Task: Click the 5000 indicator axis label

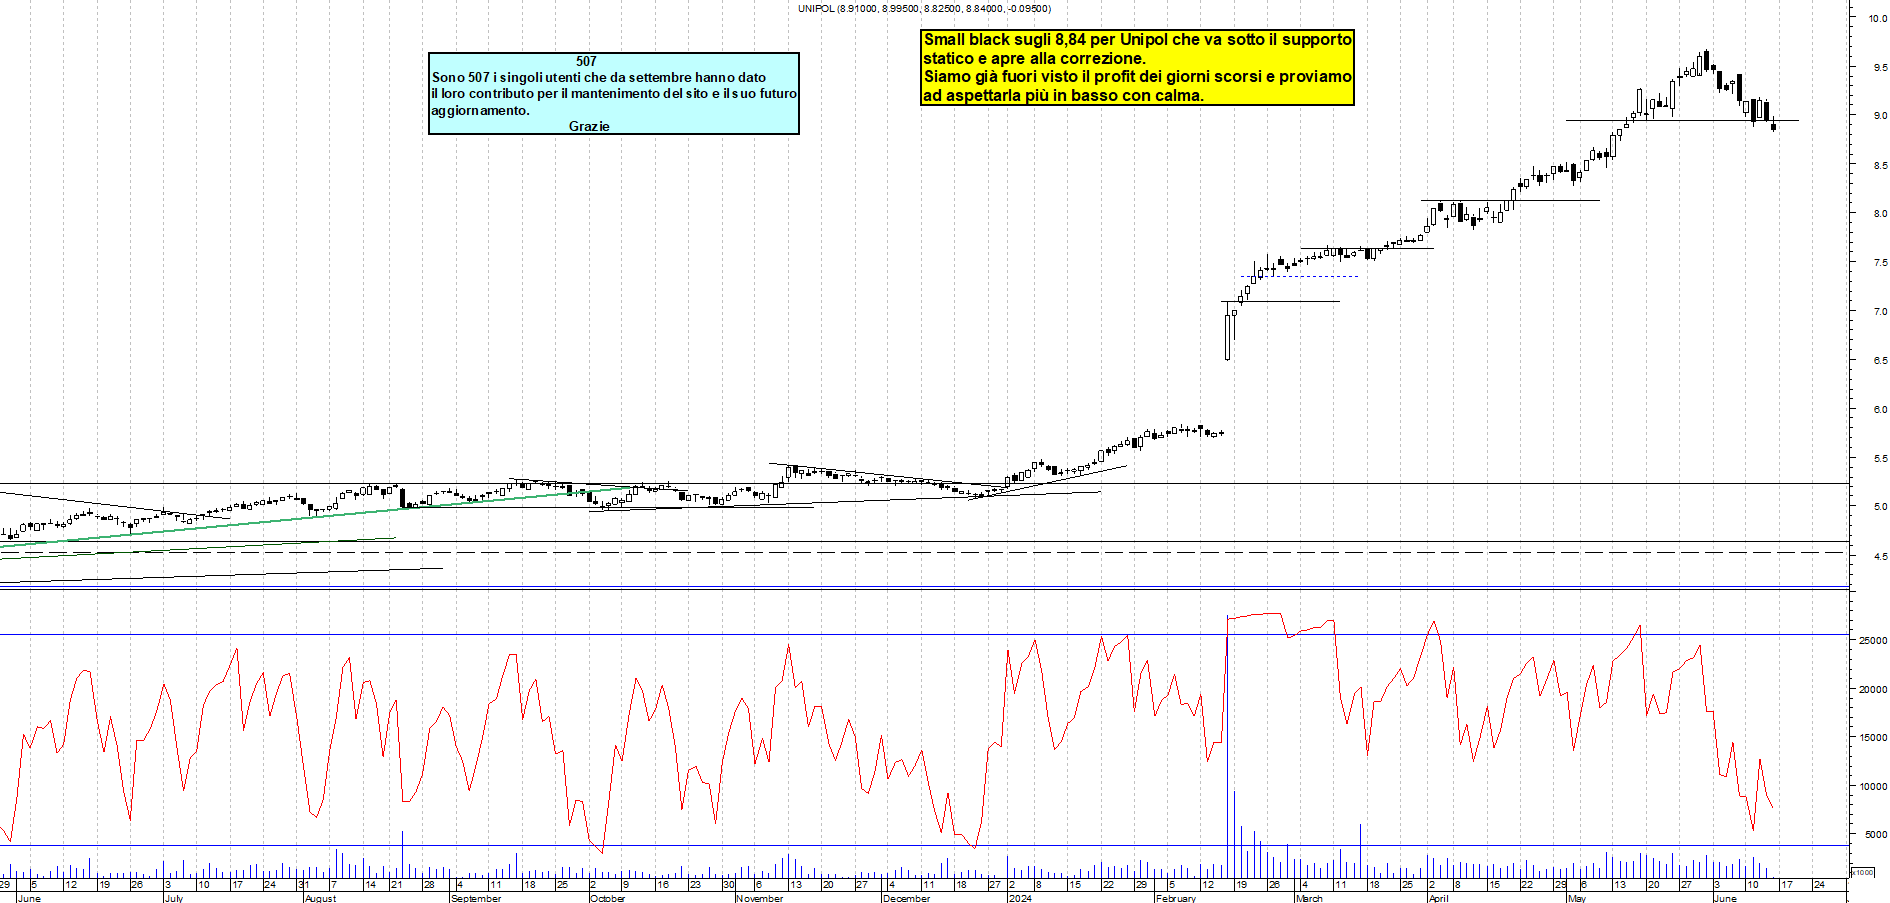Action: [1875, 834]
